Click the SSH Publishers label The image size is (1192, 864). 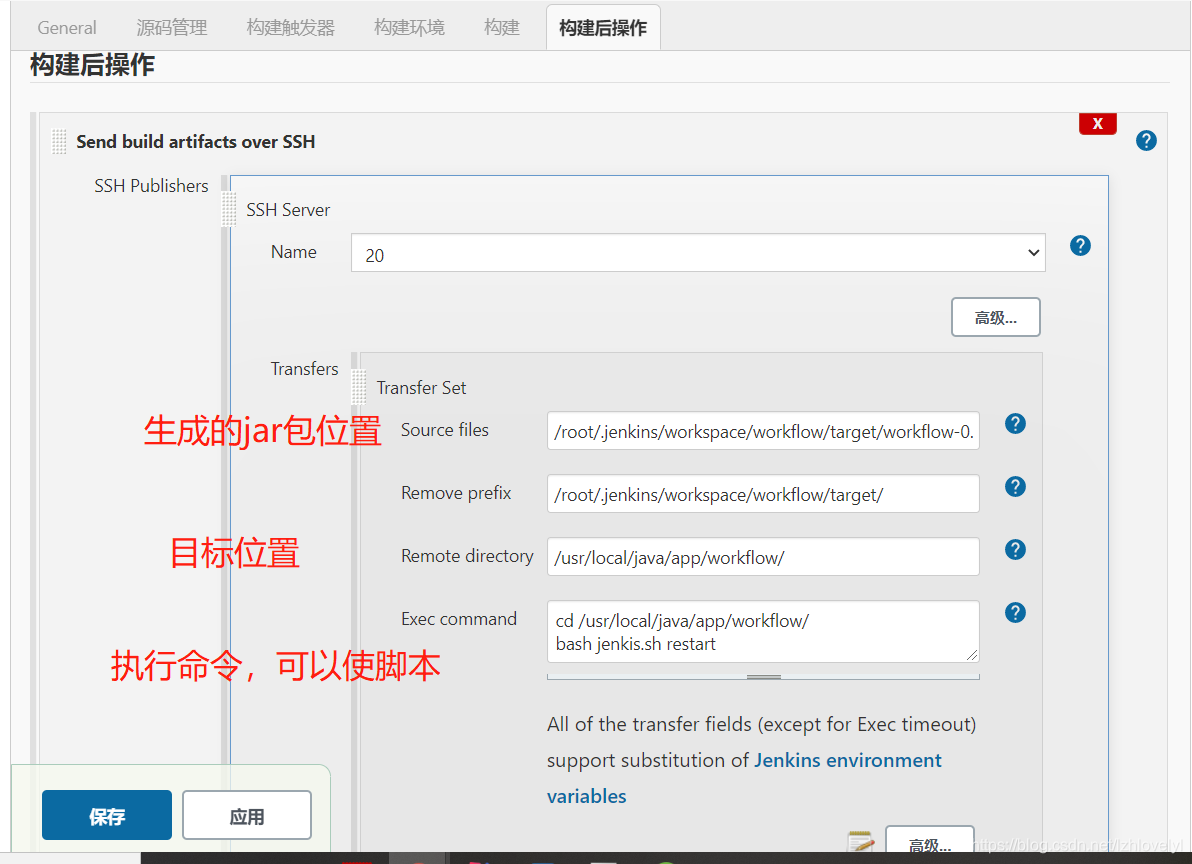[151, 186]
